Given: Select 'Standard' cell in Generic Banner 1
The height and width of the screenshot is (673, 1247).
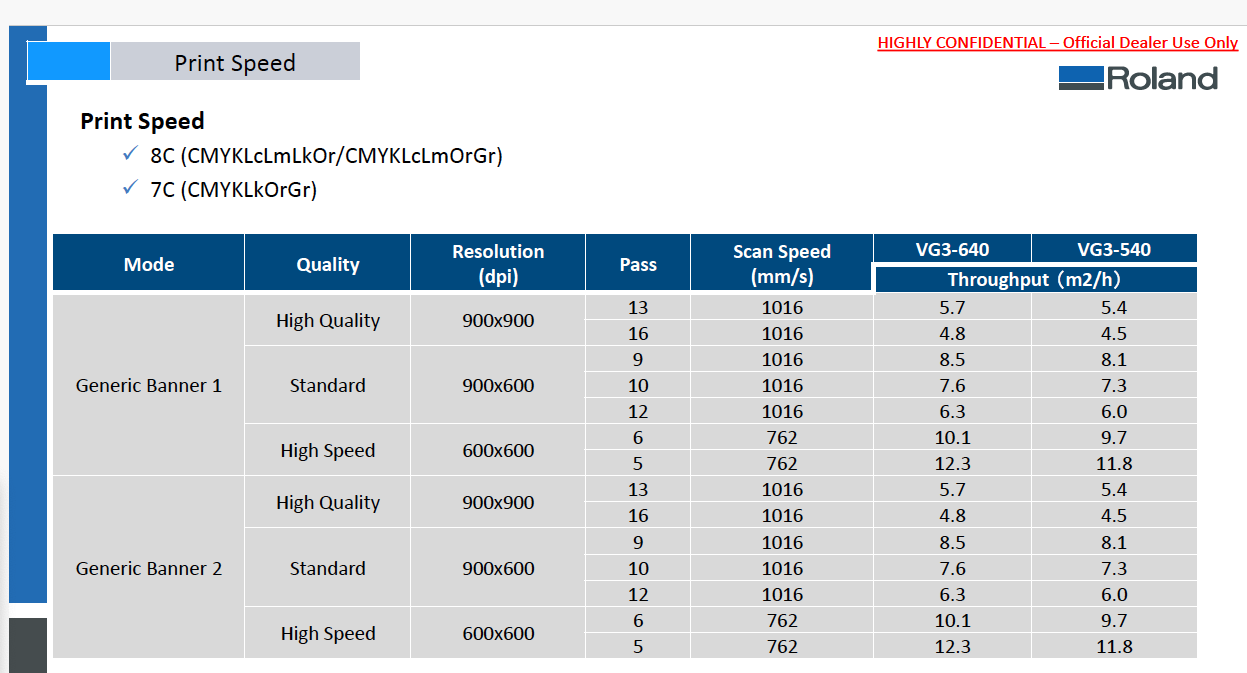Looking at the screenshot, I should pos(328,385).
